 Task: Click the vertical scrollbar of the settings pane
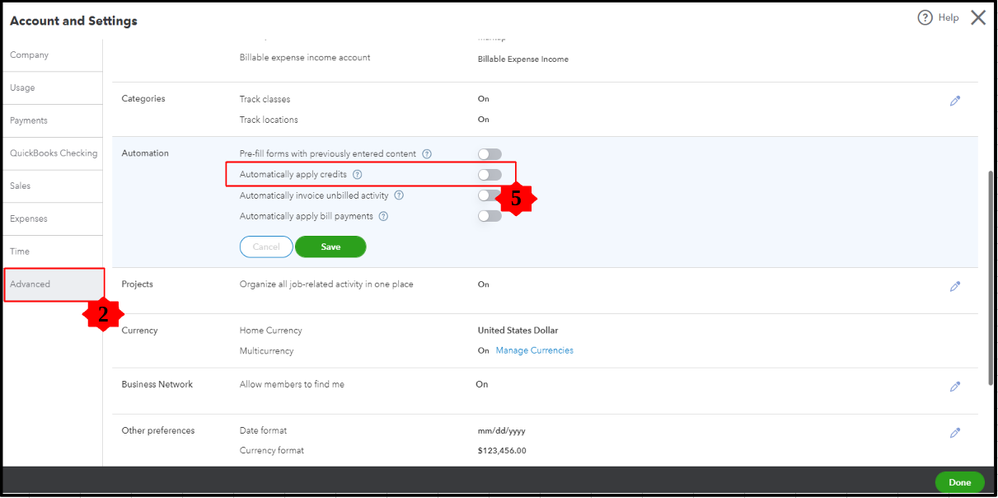pos(990,277)
